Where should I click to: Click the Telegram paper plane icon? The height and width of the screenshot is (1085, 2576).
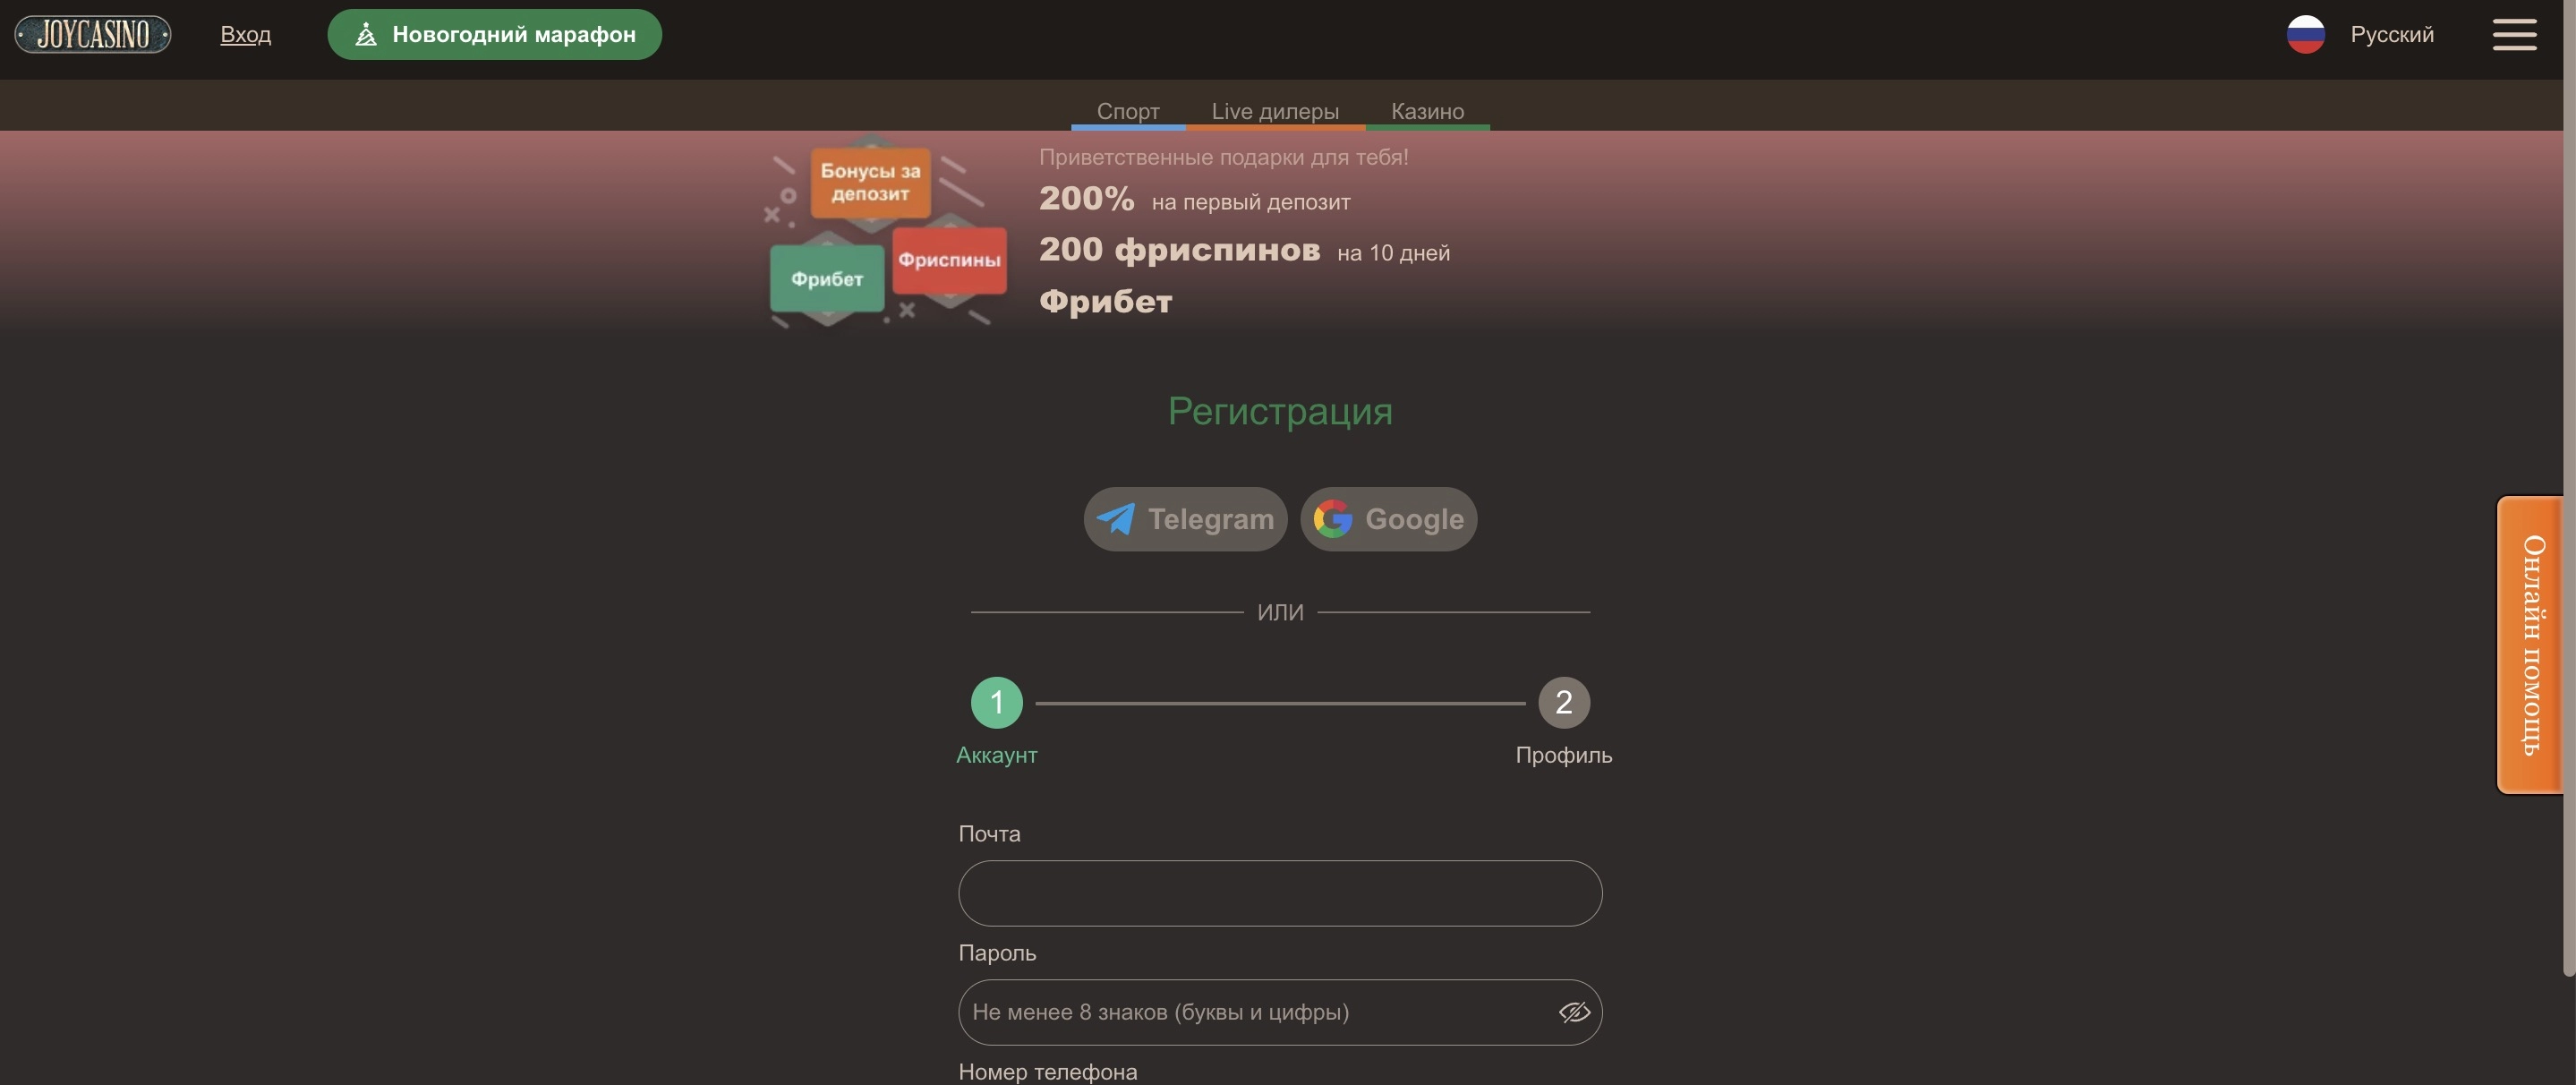pos(1115,519)
